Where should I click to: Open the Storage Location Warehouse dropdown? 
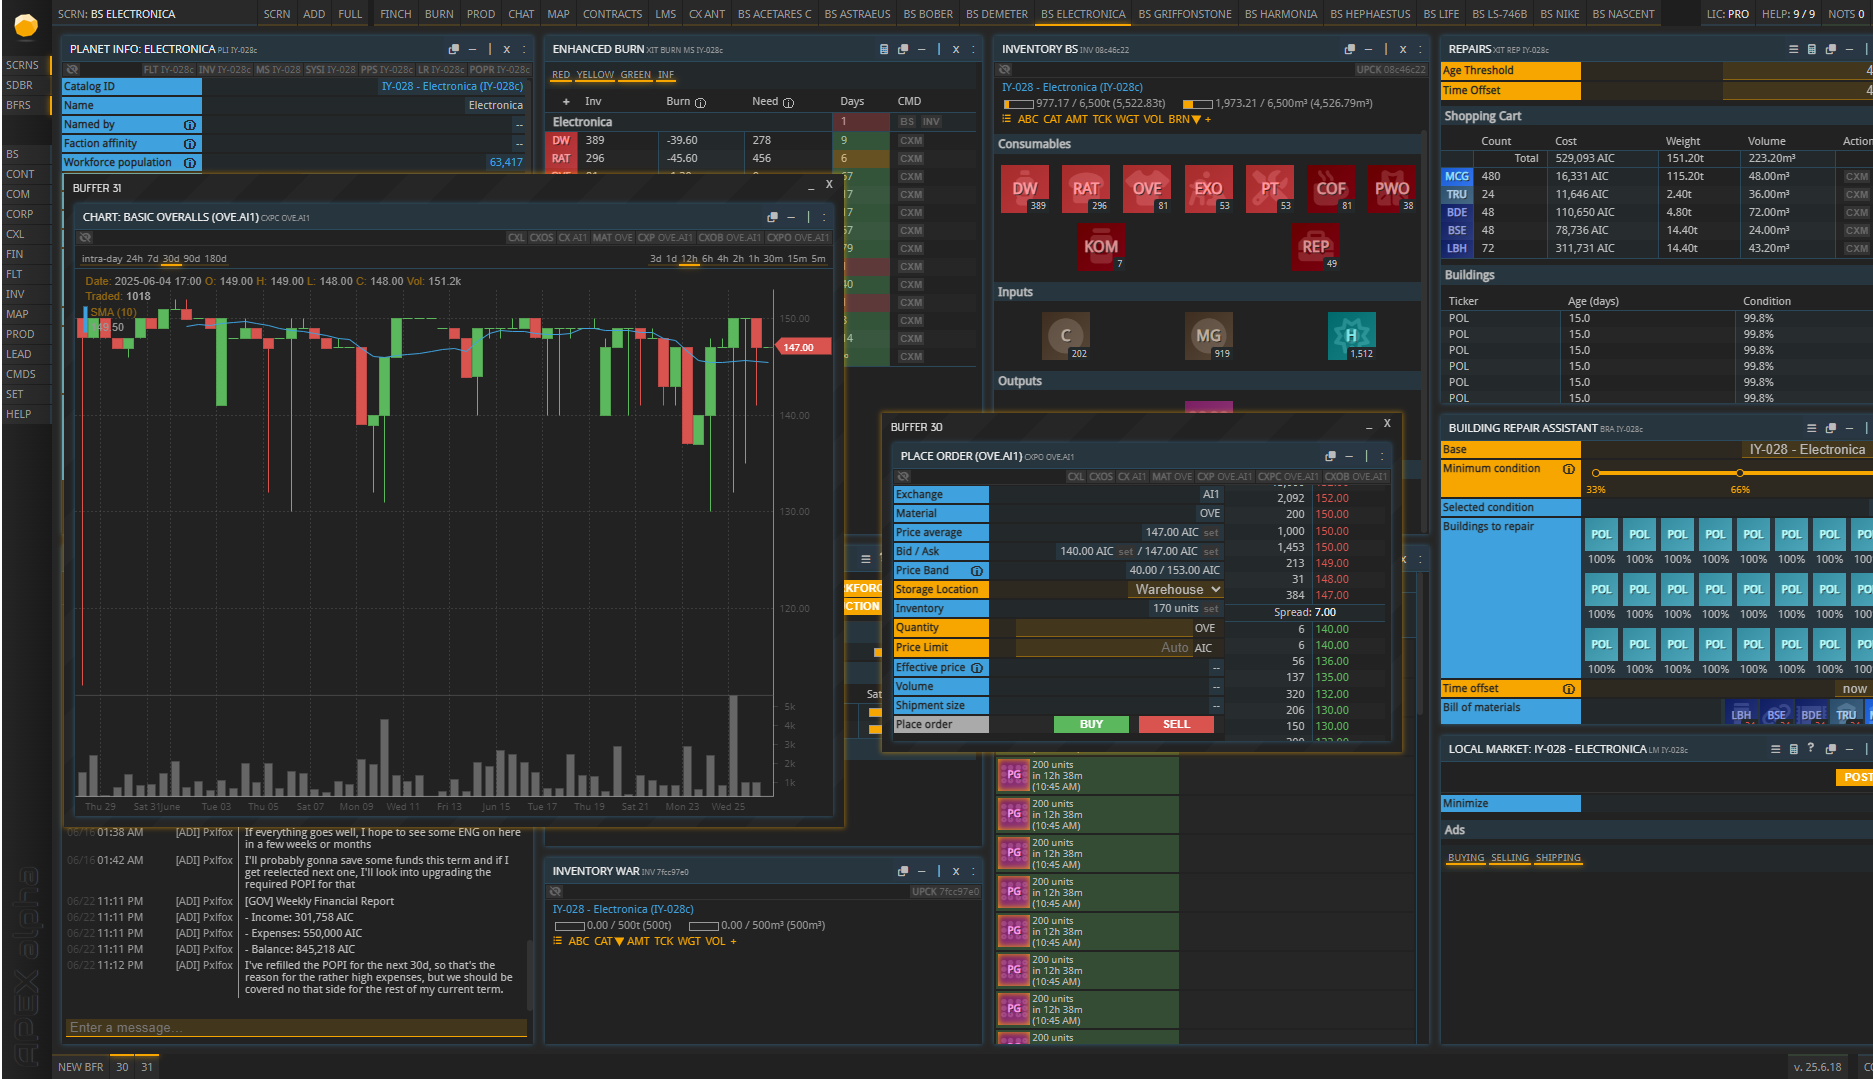[x=1177, y=590]
